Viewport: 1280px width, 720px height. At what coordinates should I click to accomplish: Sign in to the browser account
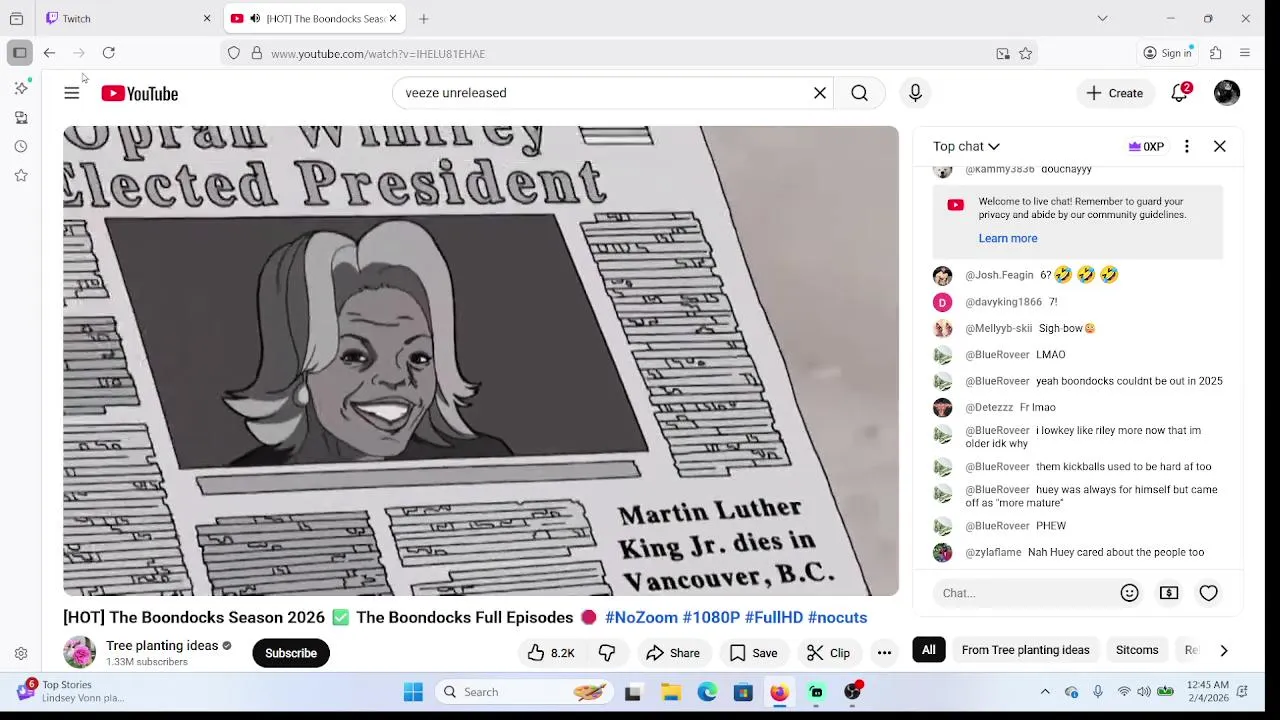tap(1168, 53)
